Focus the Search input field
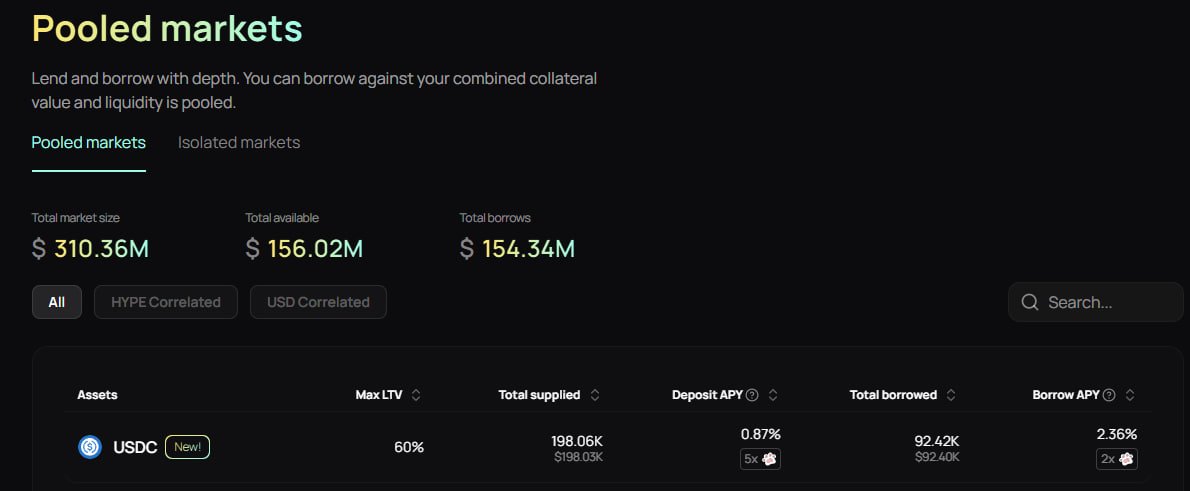 tap(1105, 302)
